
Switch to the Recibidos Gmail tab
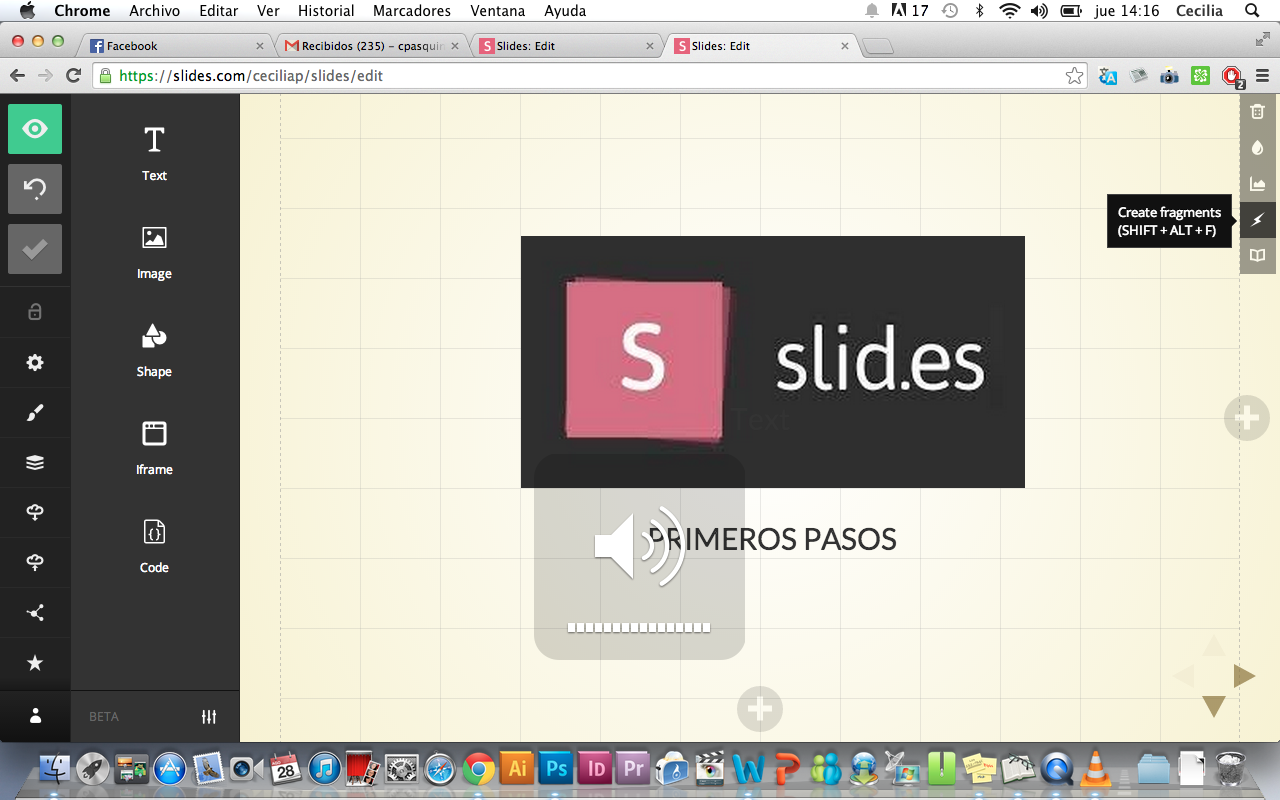click(370, 46)
